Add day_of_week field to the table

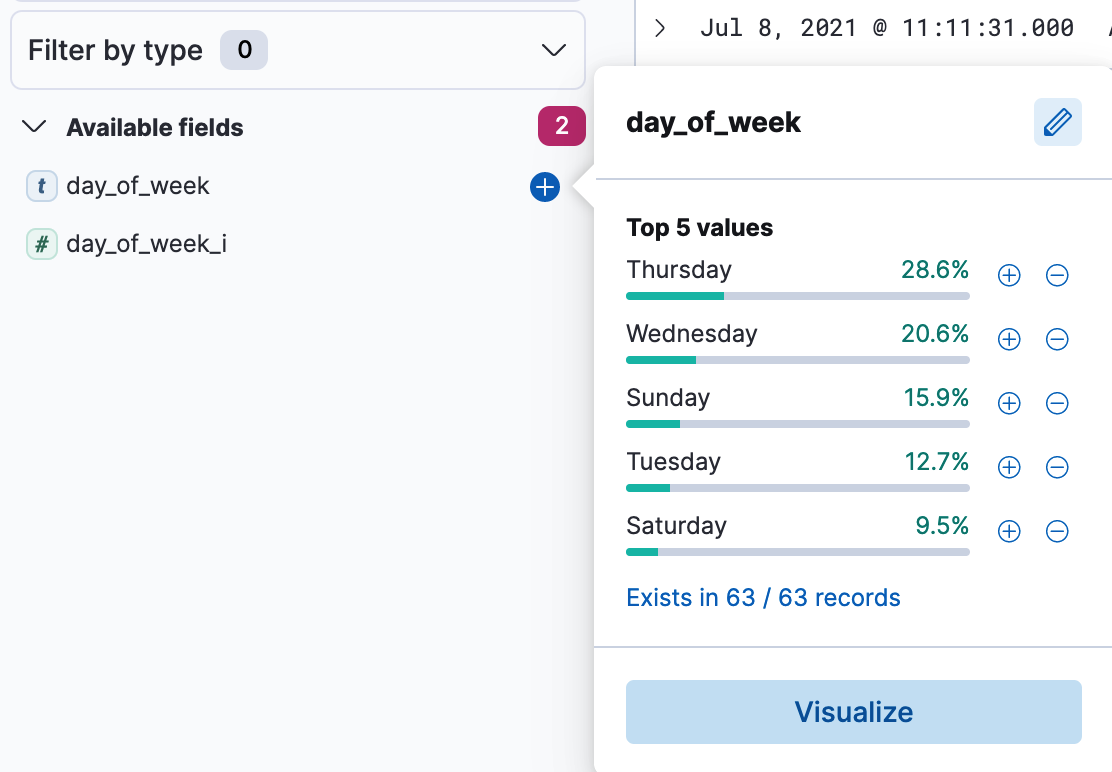click(544, 187)
